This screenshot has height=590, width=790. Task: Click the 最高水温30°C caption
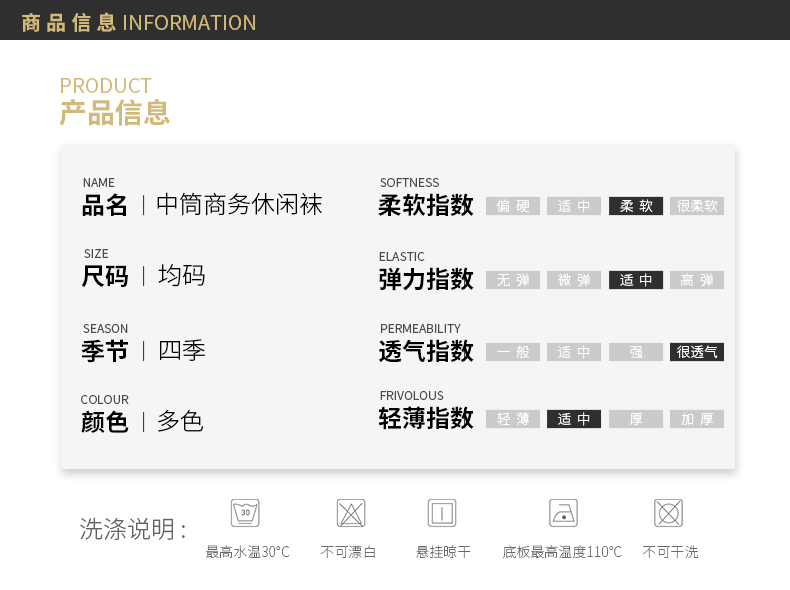(247, 552)
